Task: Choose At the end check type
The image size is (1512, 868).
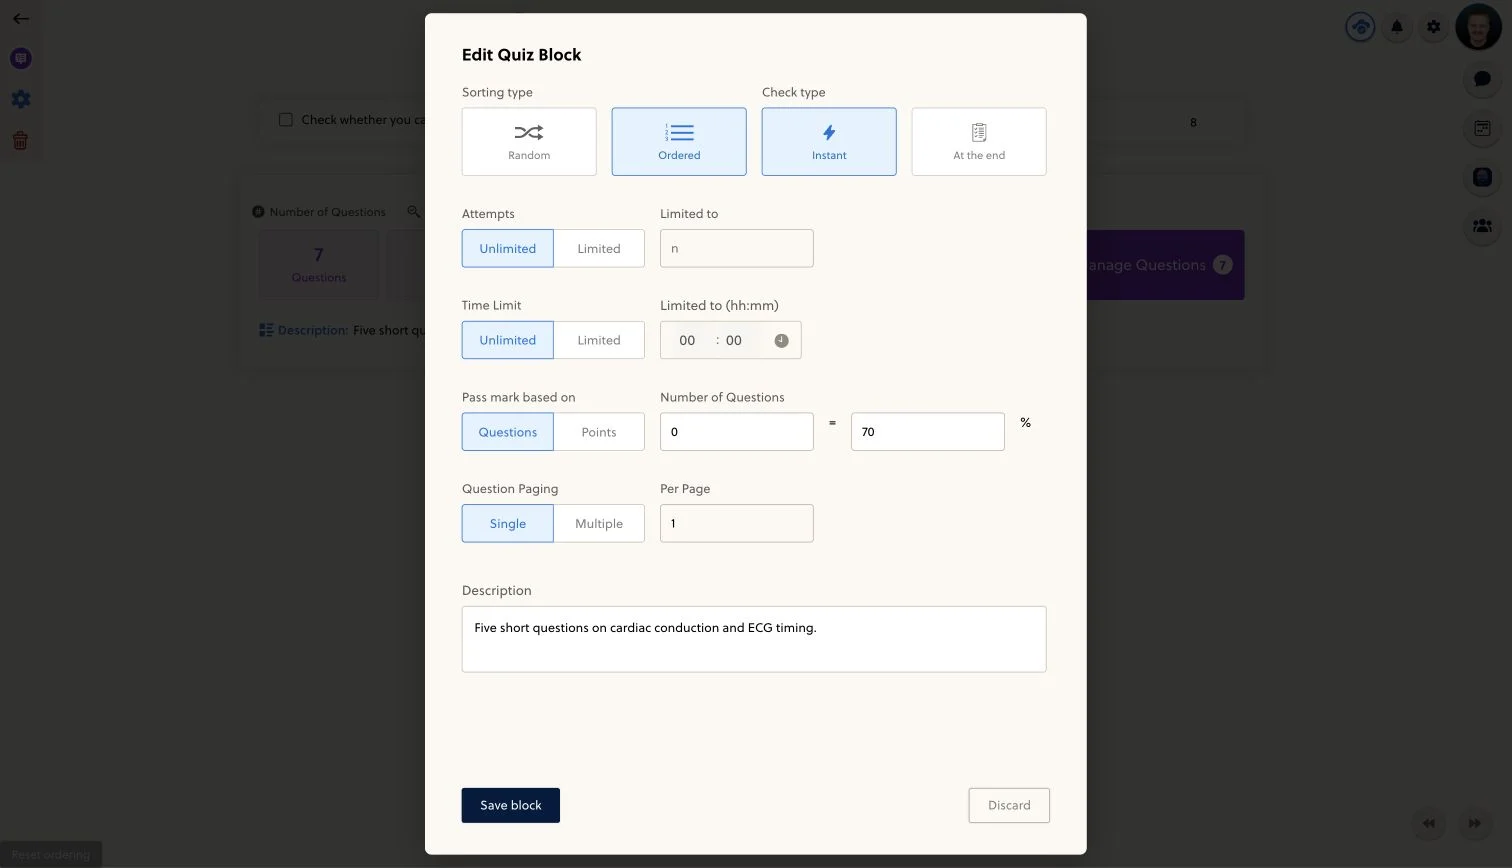Action: tap(979, 142)
